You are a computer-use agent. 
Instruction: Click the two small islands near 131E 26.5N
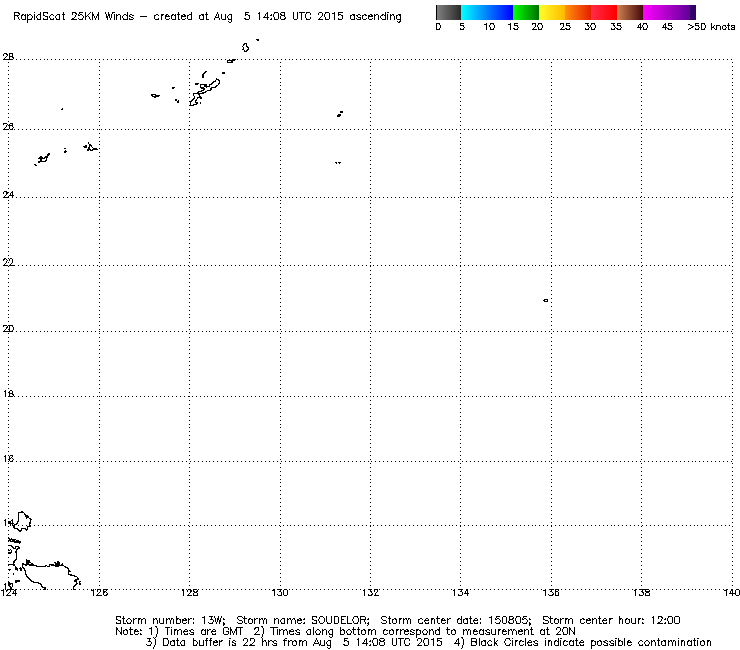pyautogui.click(x=340, y=114)
